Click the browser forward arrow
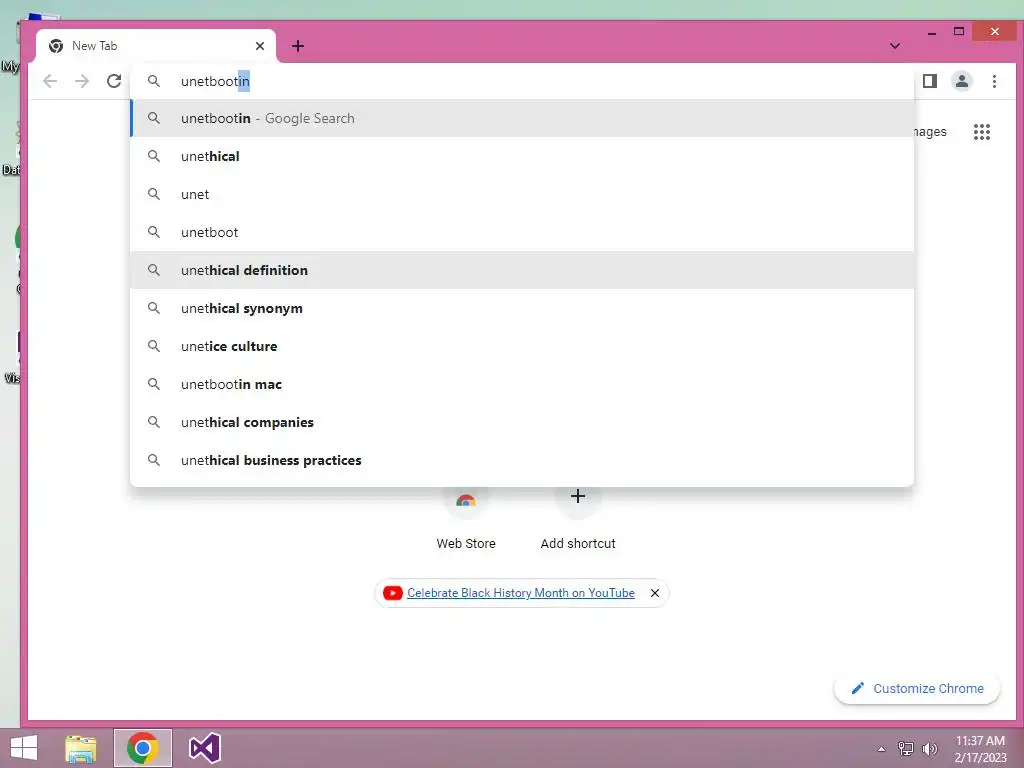This screenshot has width=1024, height=768. click(82, 81)
